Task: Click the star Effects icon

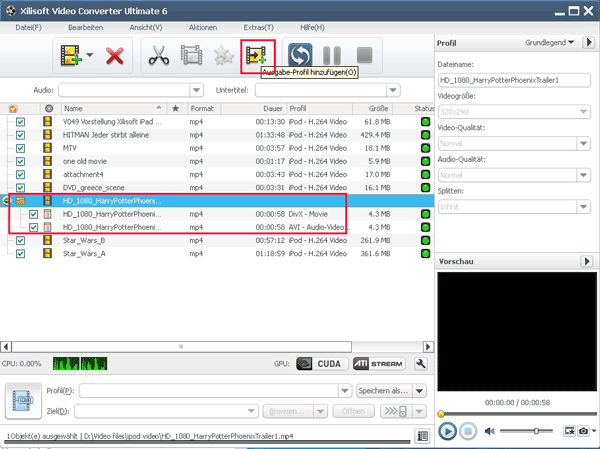Action: click(223, 56)
